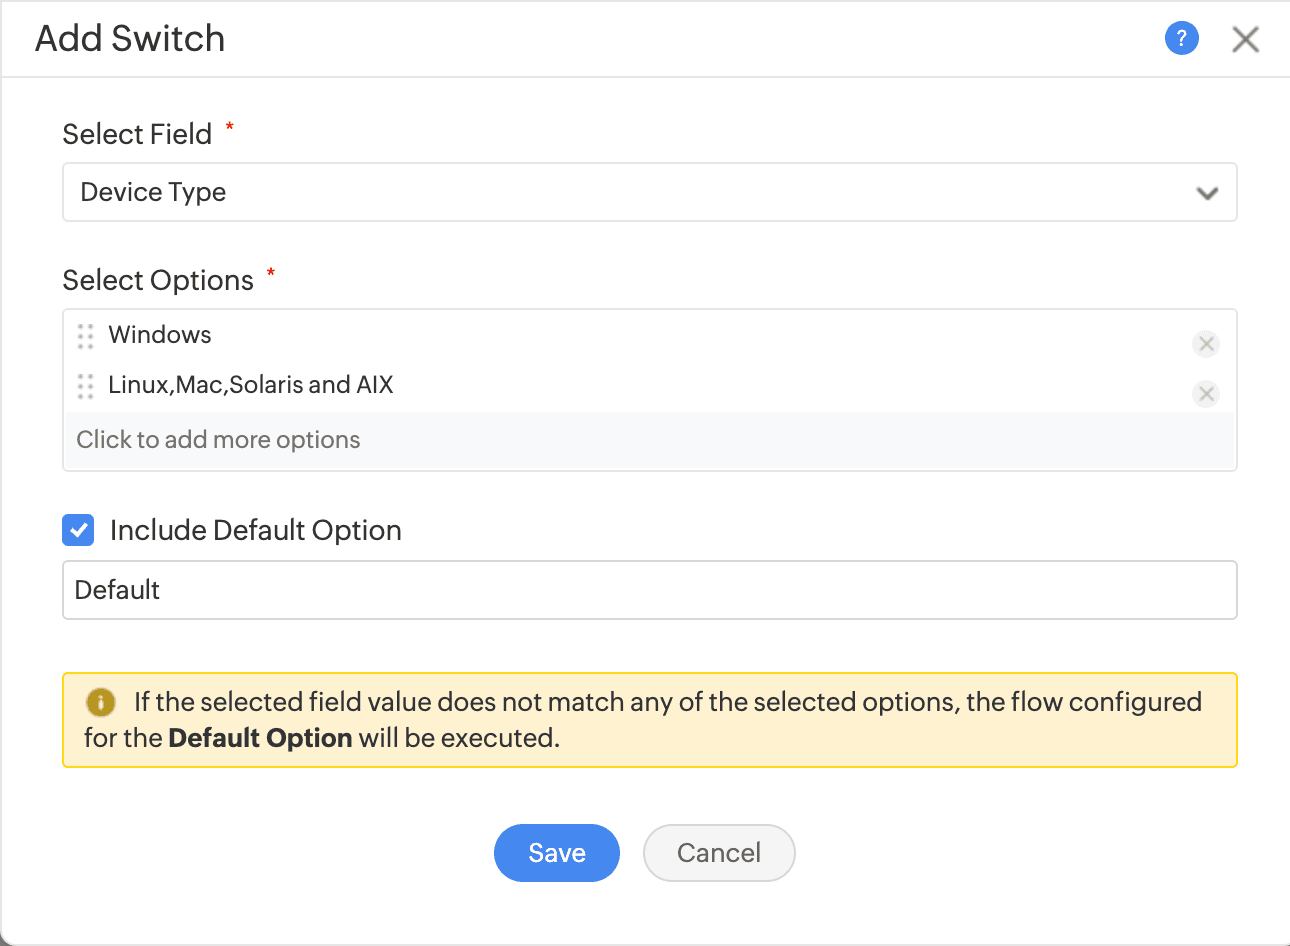Uncheck the Include Default Option checkbox

click(78, 530)
